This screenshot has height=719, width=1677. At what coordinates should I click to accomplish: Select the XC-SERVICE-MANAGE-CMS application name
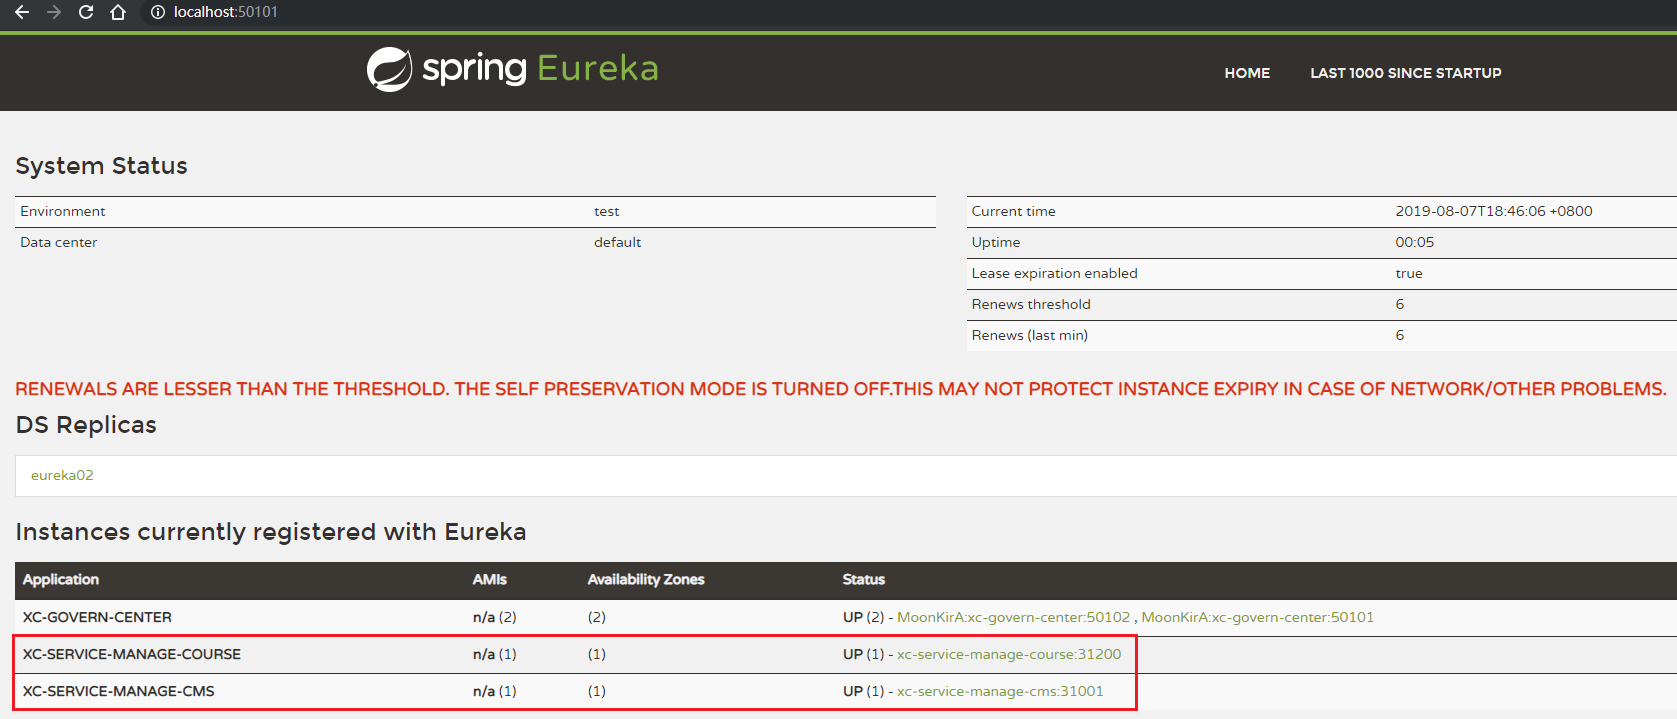point(119,691)
